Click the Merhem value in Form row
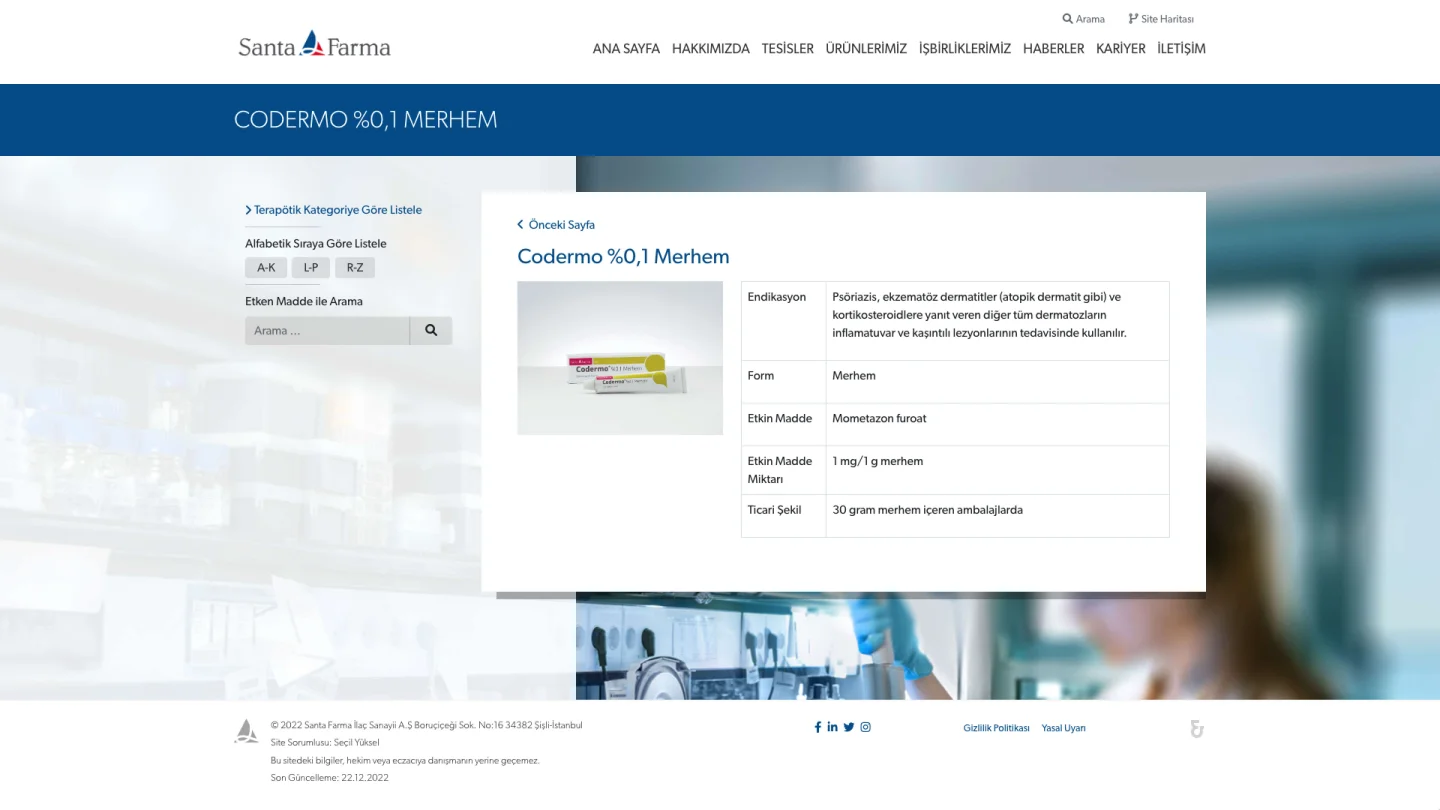Screen dimensions: 1440x810 (x=854, y=376)
